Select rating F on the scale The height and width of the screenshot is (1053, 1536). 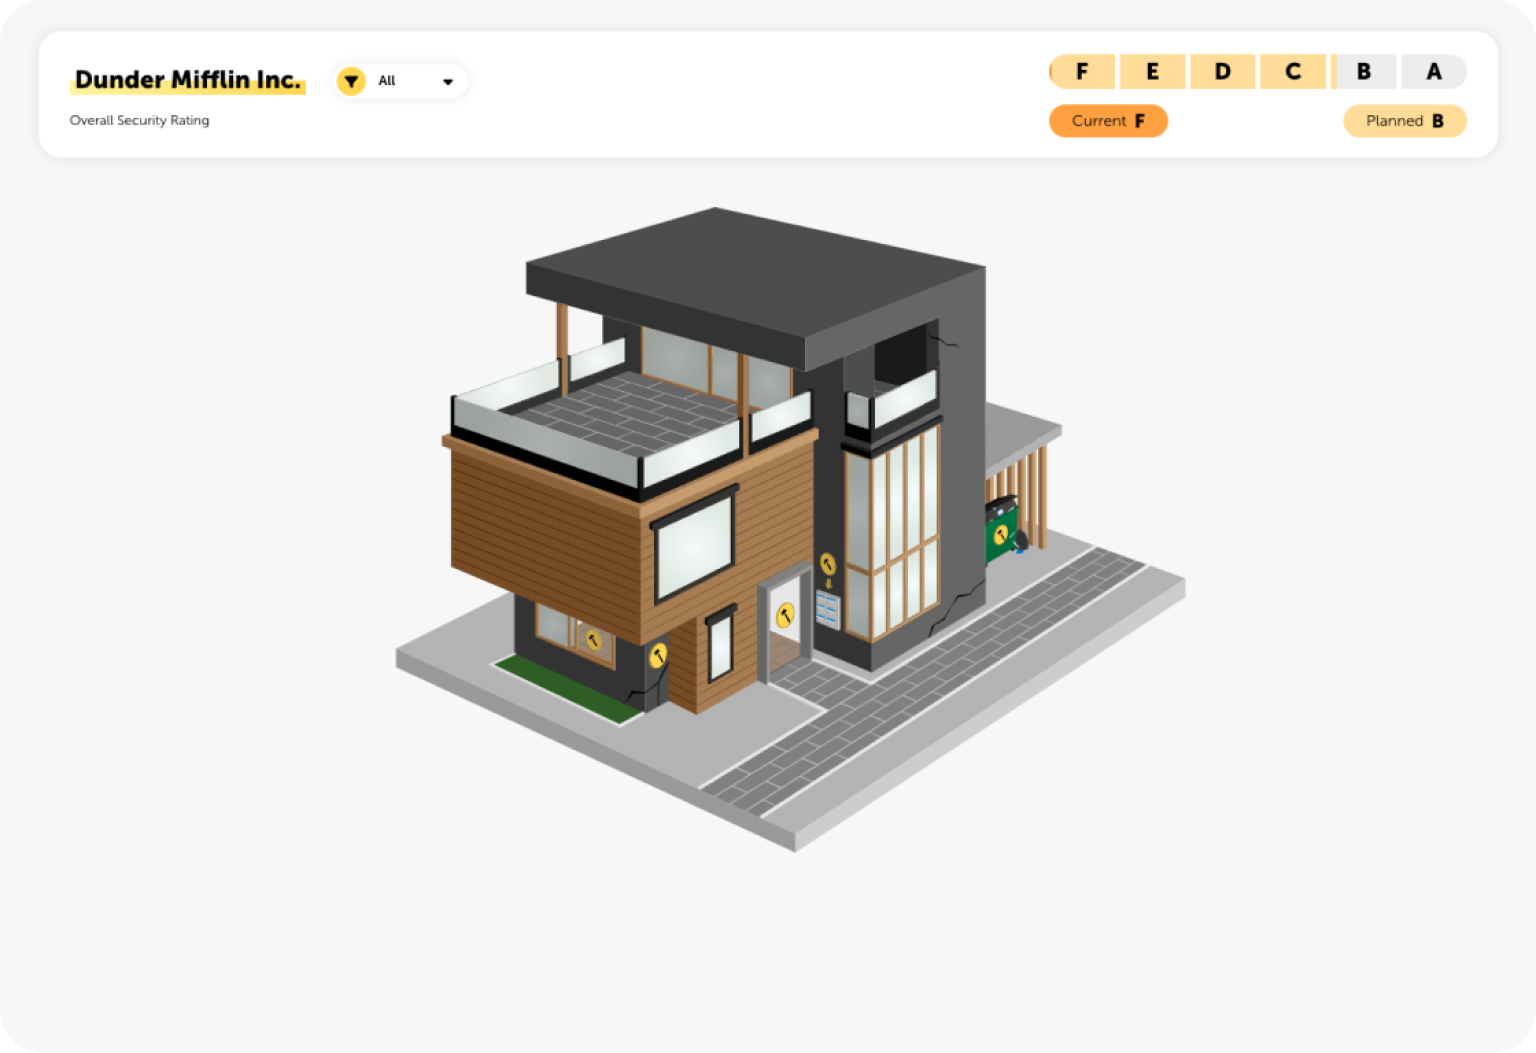coord(1082,72)
